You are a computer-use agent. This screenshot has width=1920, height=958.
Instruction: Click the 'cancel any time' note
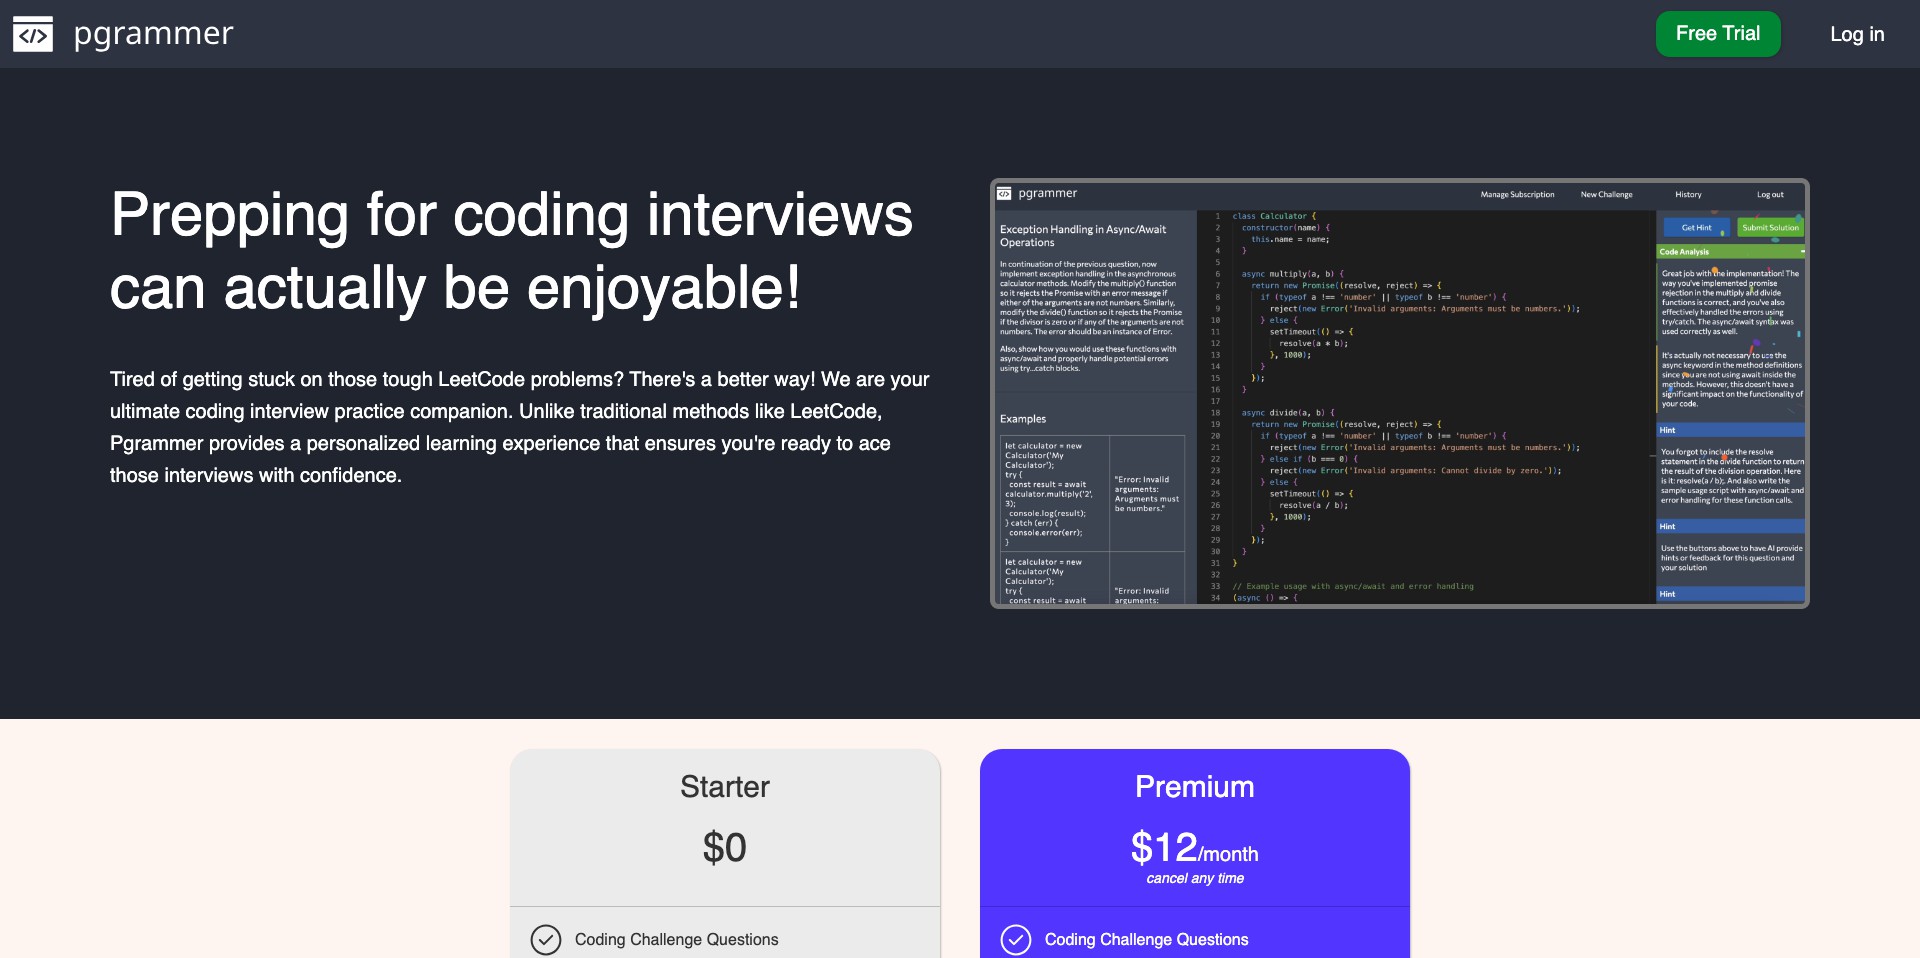click(x=1195, y=878)
